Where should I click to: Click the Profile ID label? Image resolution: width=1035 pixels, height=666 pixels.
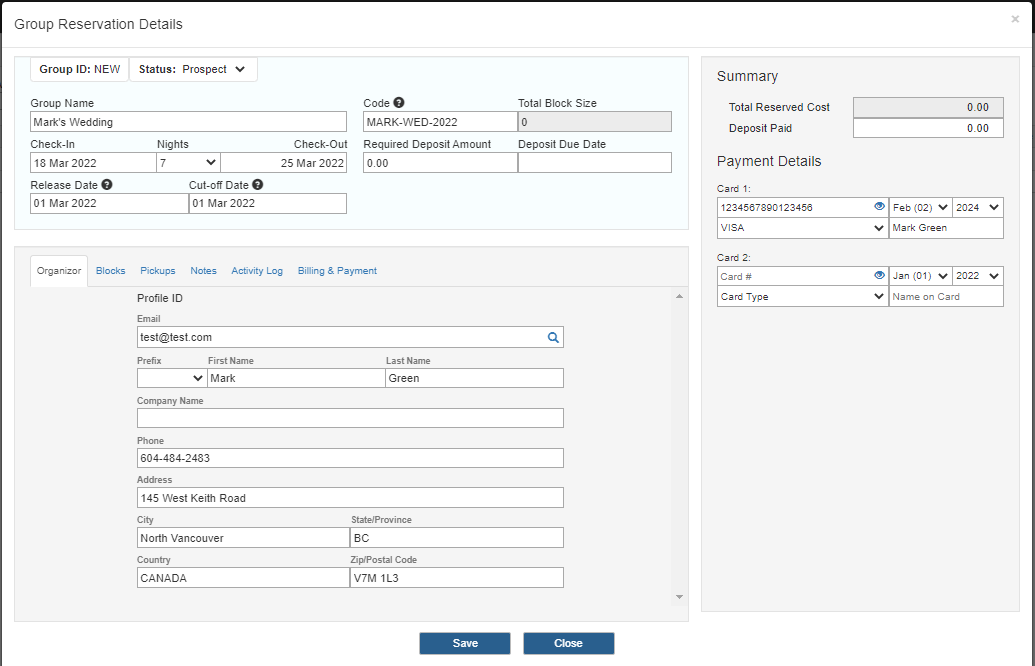tap(160, 298)
